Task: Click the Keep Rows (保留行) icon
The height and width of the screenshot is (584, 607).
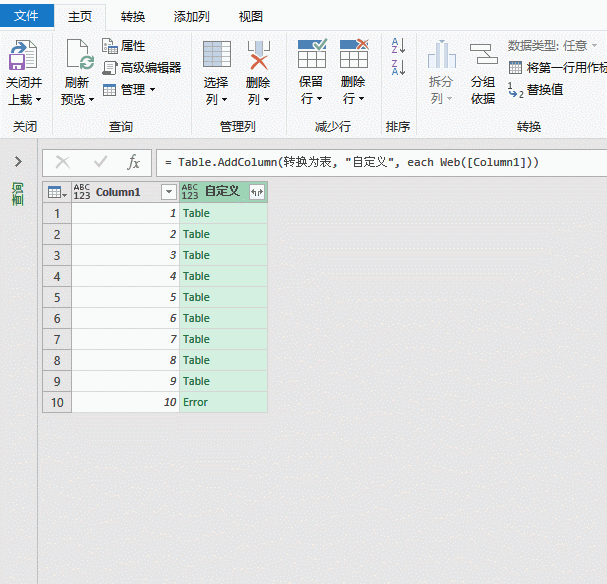Action: click(312, 53)
